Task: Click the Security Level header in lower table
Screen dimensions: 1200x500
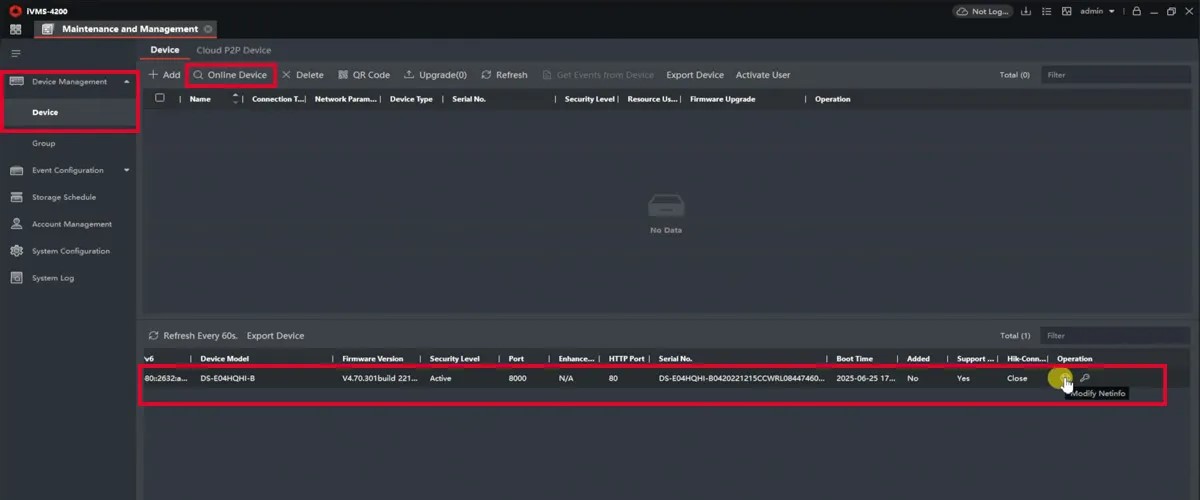Action: (455, 359)
